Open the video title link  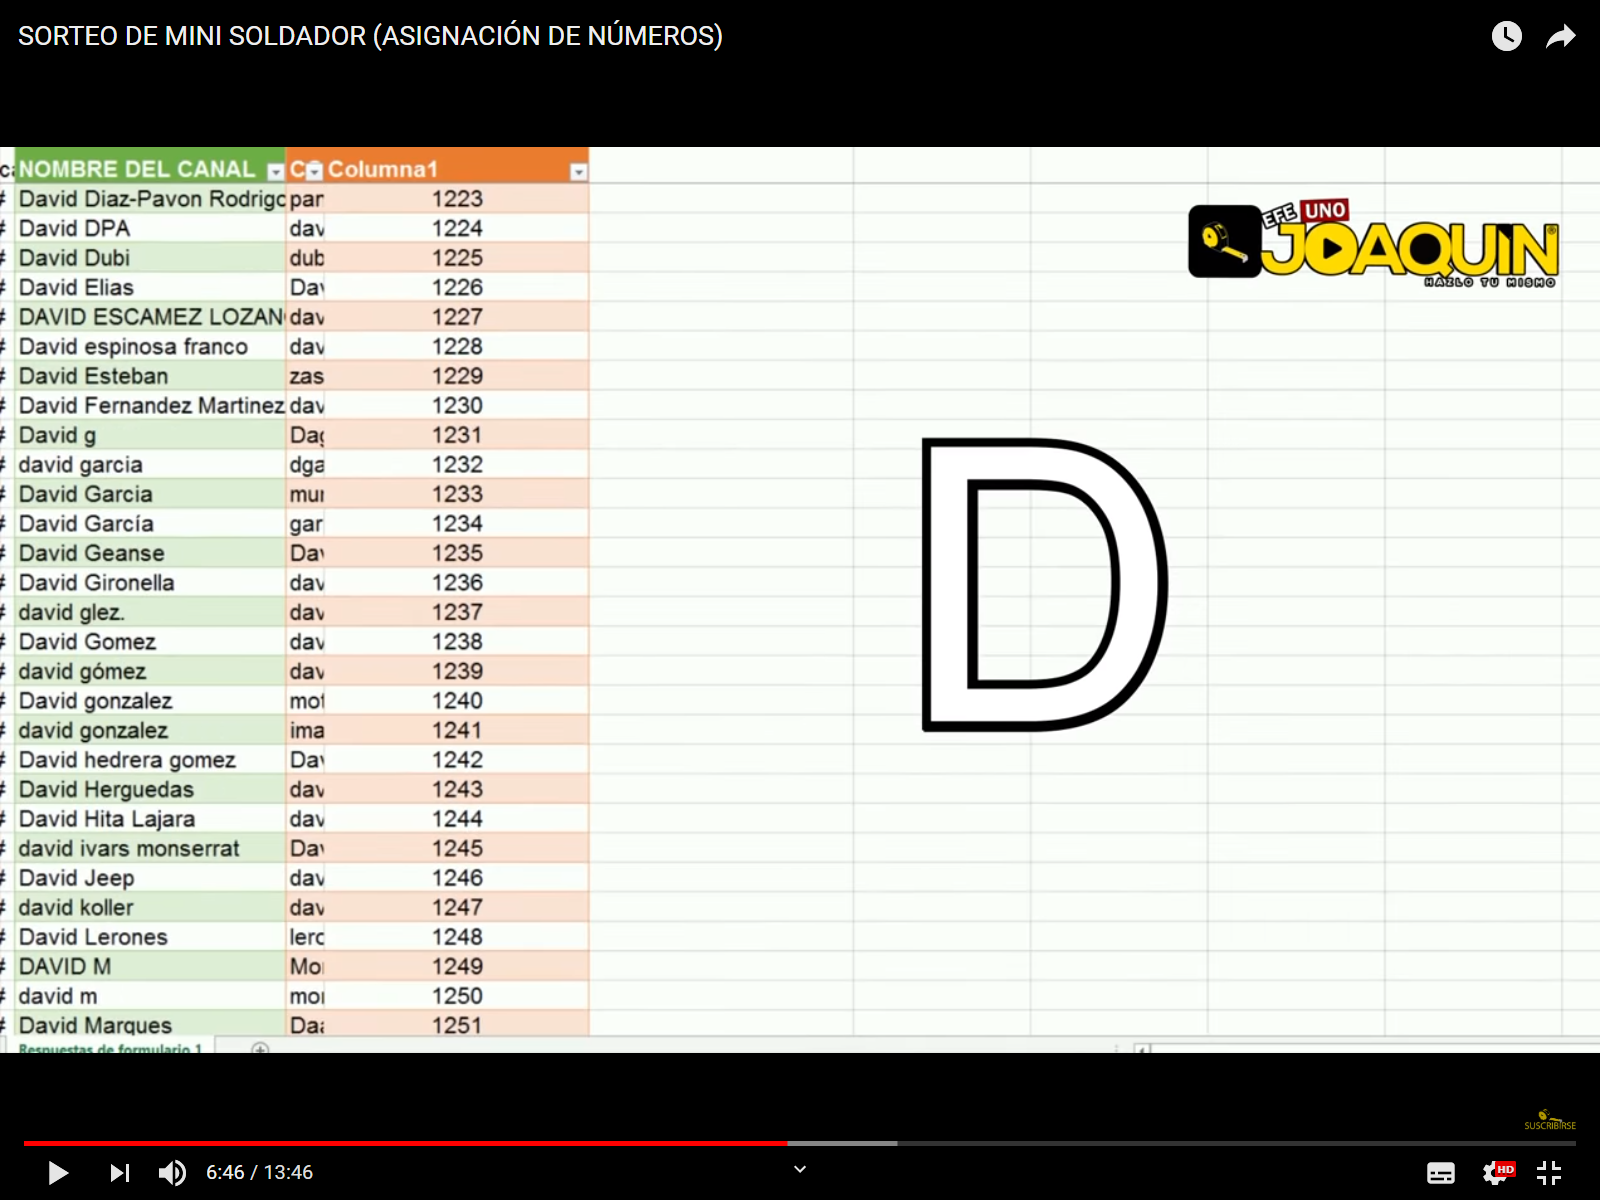[x=370, y=36]
